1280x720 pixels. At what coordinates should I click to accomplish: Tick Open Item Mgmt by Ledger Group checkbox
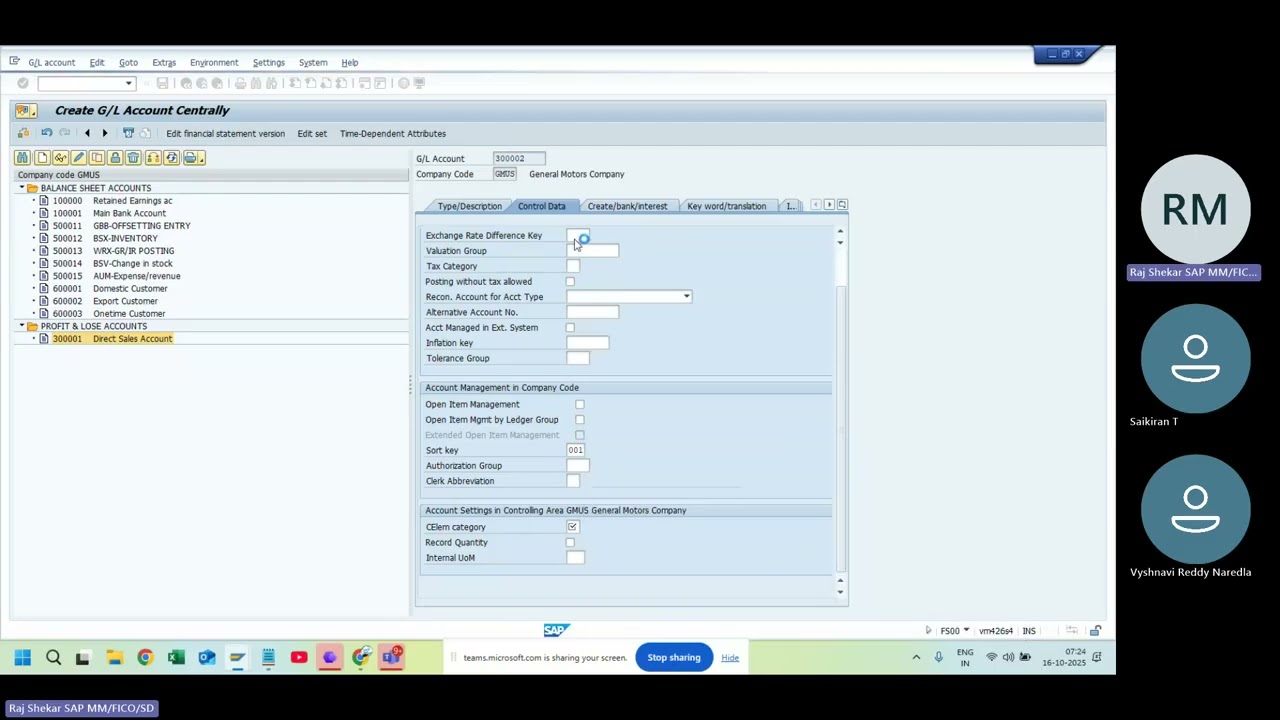tap(579, 420)
